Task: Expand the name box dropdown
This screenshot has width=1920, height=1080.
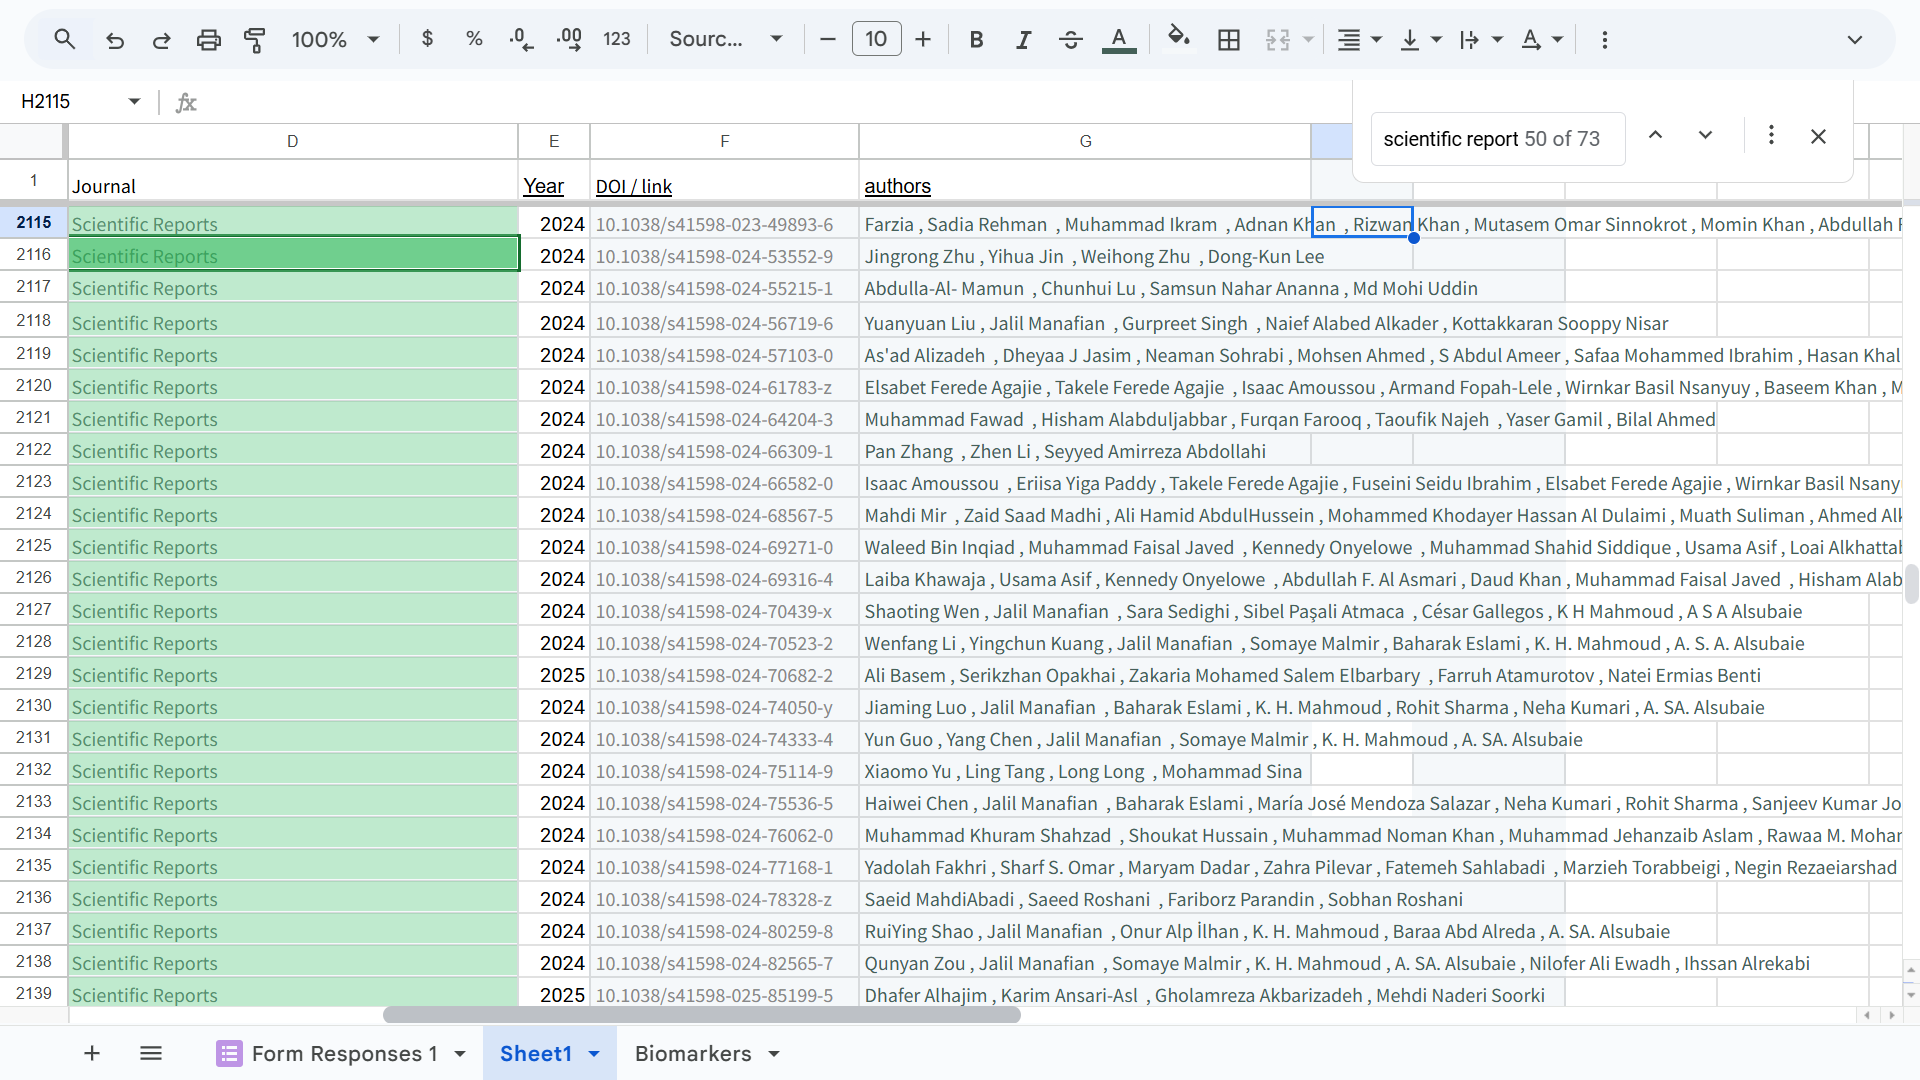Action: click(x=134, y=101)
